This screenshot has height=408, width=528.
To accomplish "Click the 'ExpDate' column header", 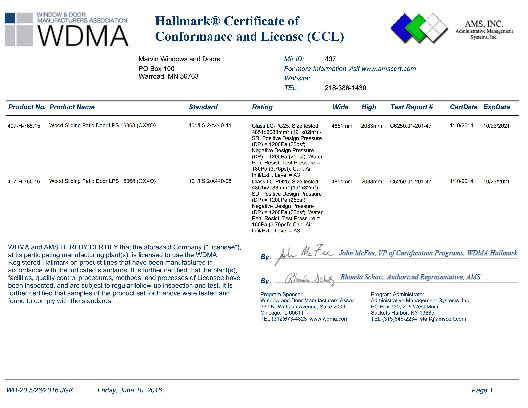I will tap(497, 107).
